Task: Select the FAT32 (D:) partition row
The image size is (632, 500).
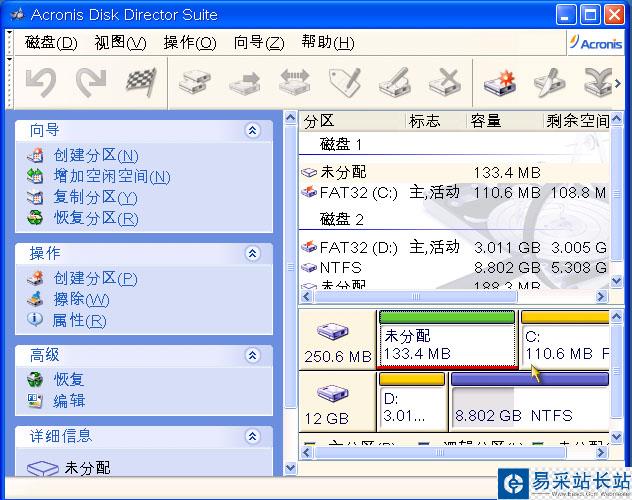Action: [x=454, y=247]
